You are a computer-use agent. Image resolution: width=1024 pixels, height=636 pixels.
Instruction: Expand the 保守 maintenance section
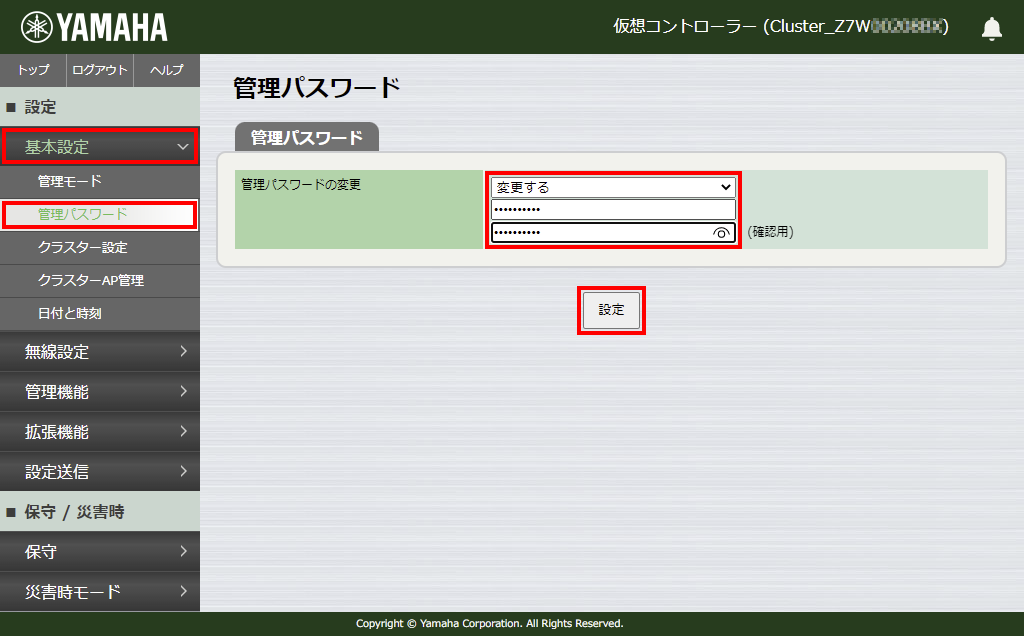point(100,551)
